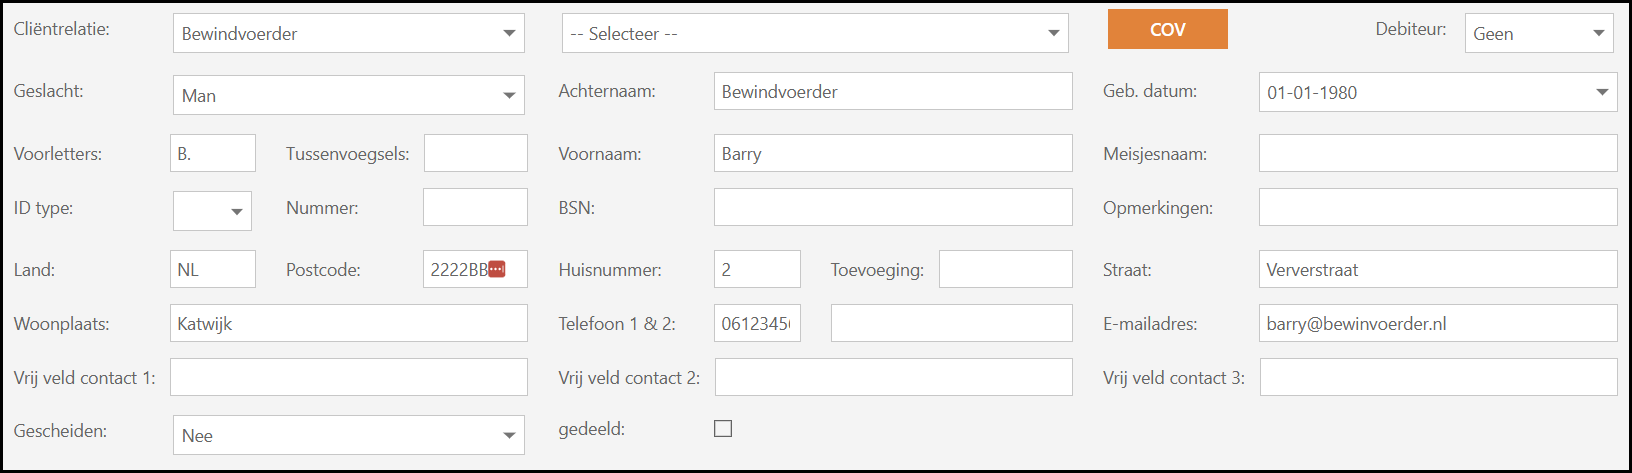
Task: Open the Debiteur dropdown
Action: point(1538,33)
